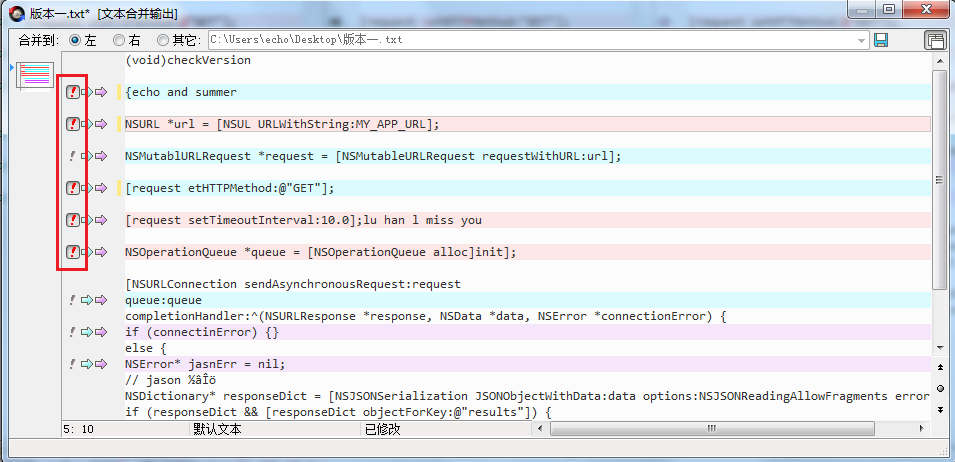Take right purple arrow for 'queue:queue' line
955x462 pixels.
coord(101,299)
